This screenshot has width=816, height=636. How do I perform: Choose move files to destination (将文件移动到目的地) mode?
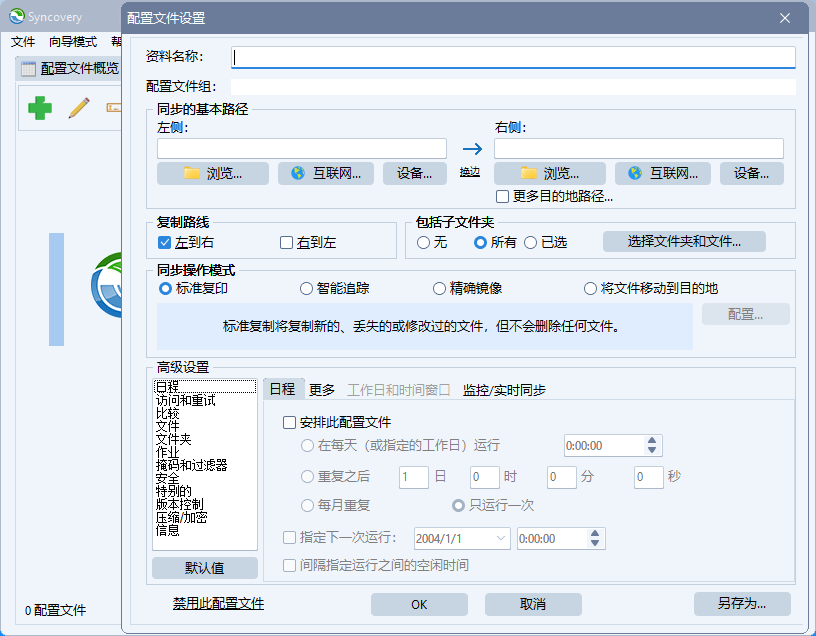pos(590,288)
